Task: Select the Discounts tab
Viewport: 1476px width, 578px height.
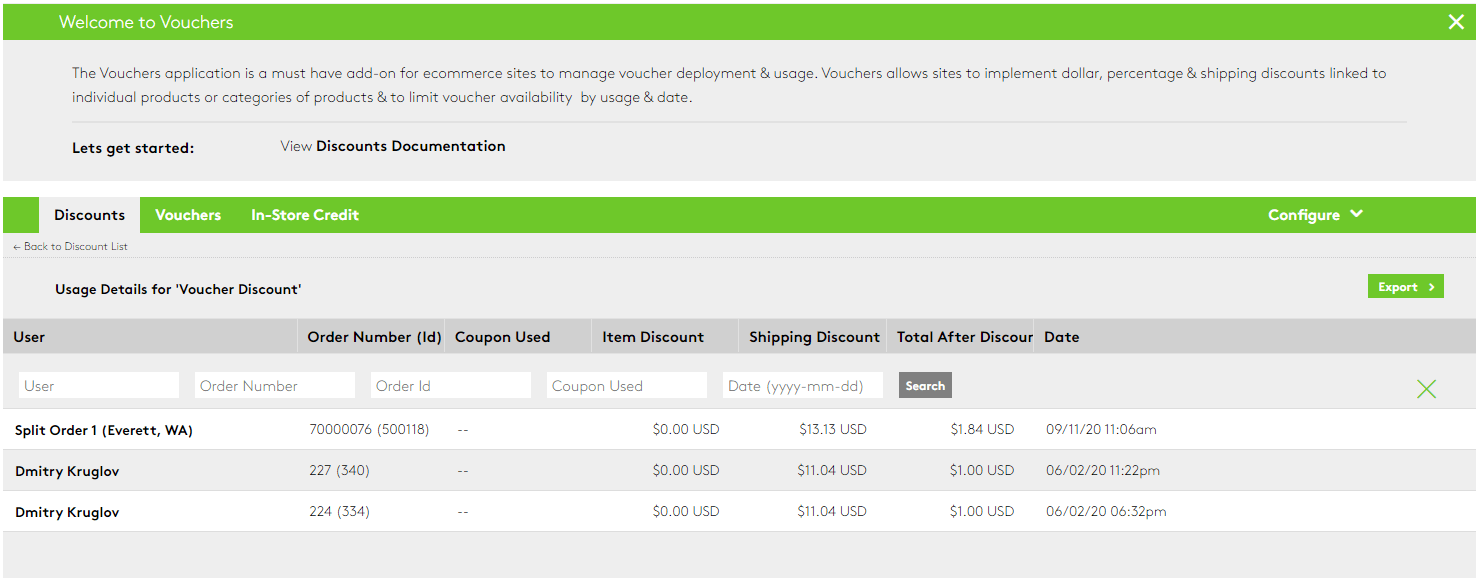Action: [x=88, y=214]
